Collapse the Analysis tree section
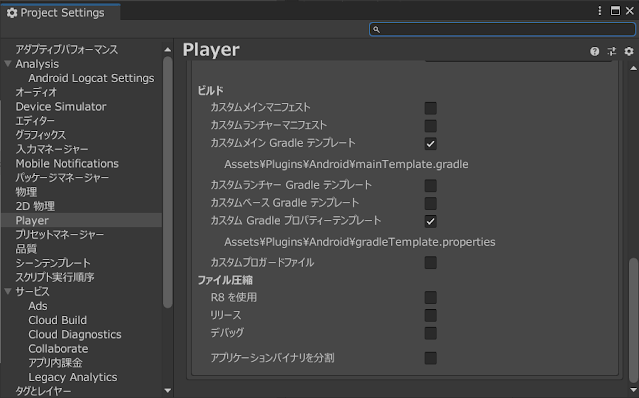Viewport: 639px width, 398px height. [x=8, y=64]
